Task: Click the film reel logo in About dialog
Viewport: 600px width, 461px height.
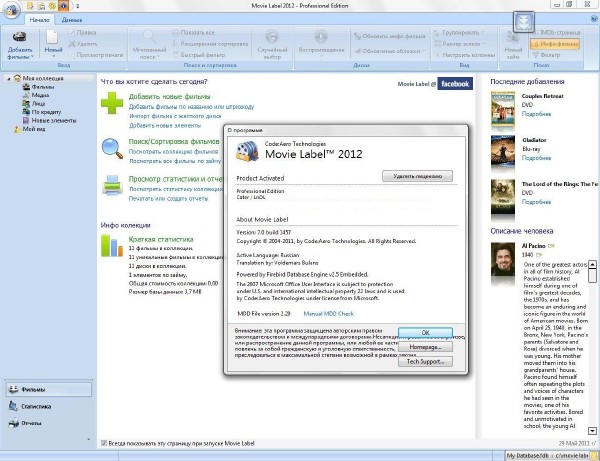Action: [x=246, y=151]
